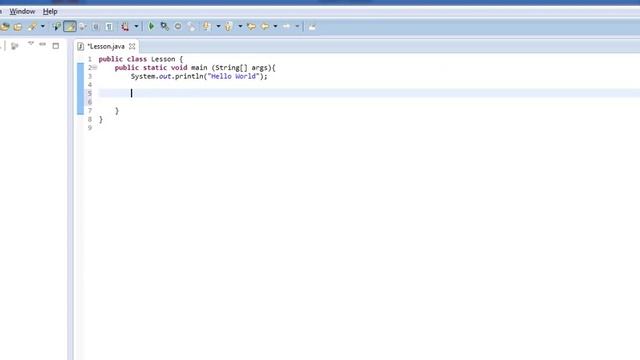Click line number 9 in the gutter
Screen dimensions: 640x360
[90, 128]
